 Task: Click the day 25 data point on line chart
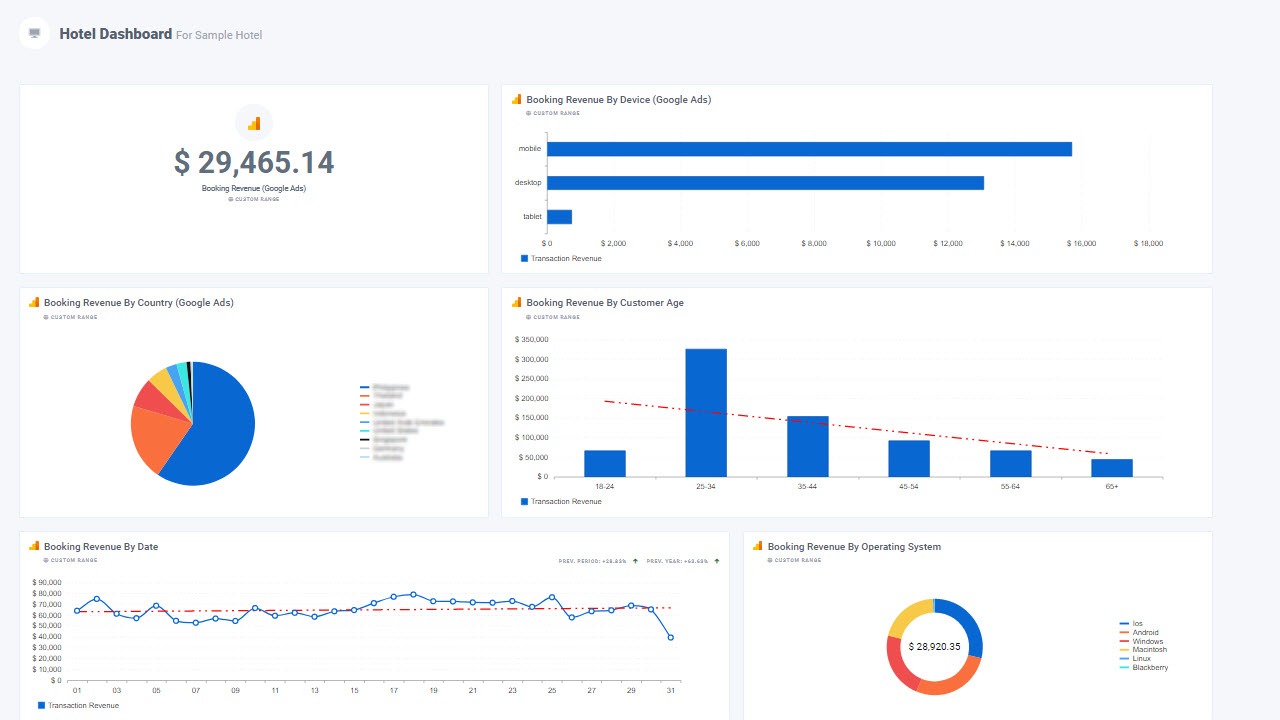click(x=552, y=597)
